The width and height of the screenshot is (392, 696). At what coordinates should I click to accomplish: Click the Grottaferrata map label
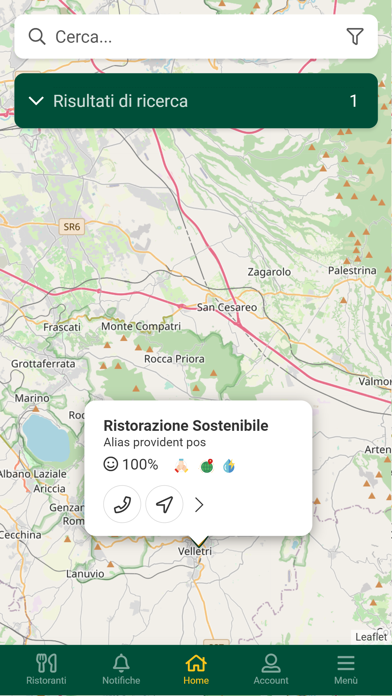click(43, 364)
